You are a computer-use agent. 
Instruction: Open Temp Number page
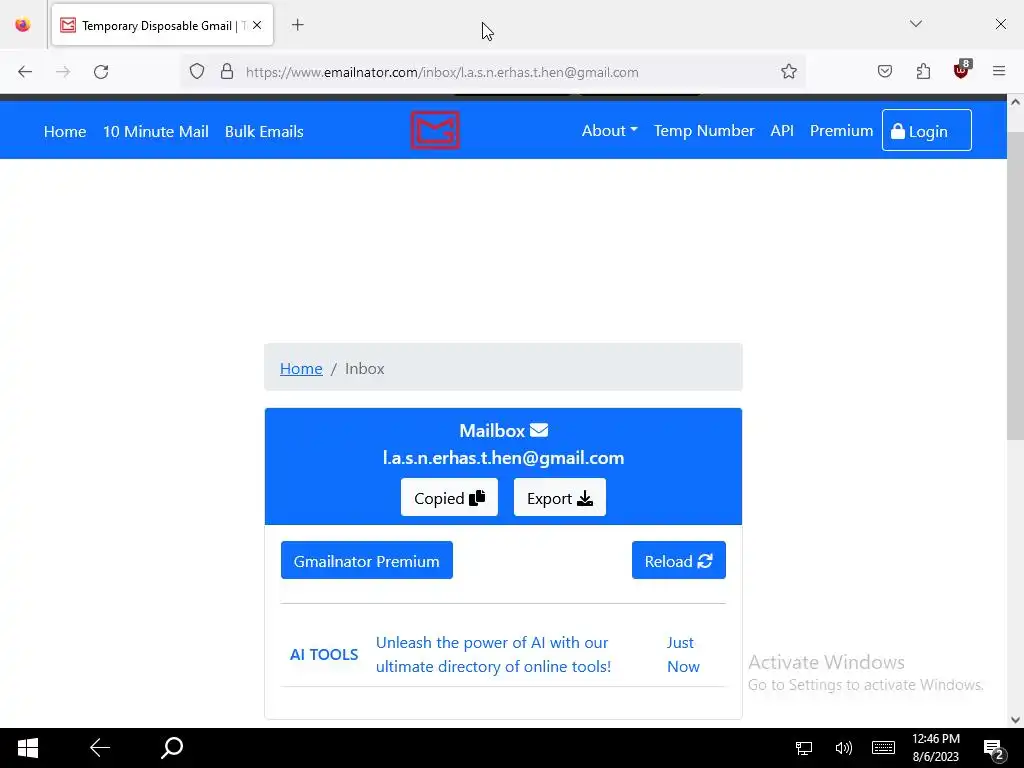point(704,131)
